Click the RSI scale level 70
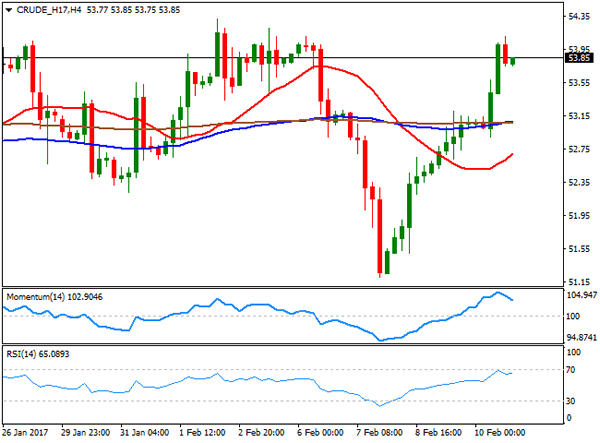The width and height of the screenshot is (600, 443). [x=571, y=370]
